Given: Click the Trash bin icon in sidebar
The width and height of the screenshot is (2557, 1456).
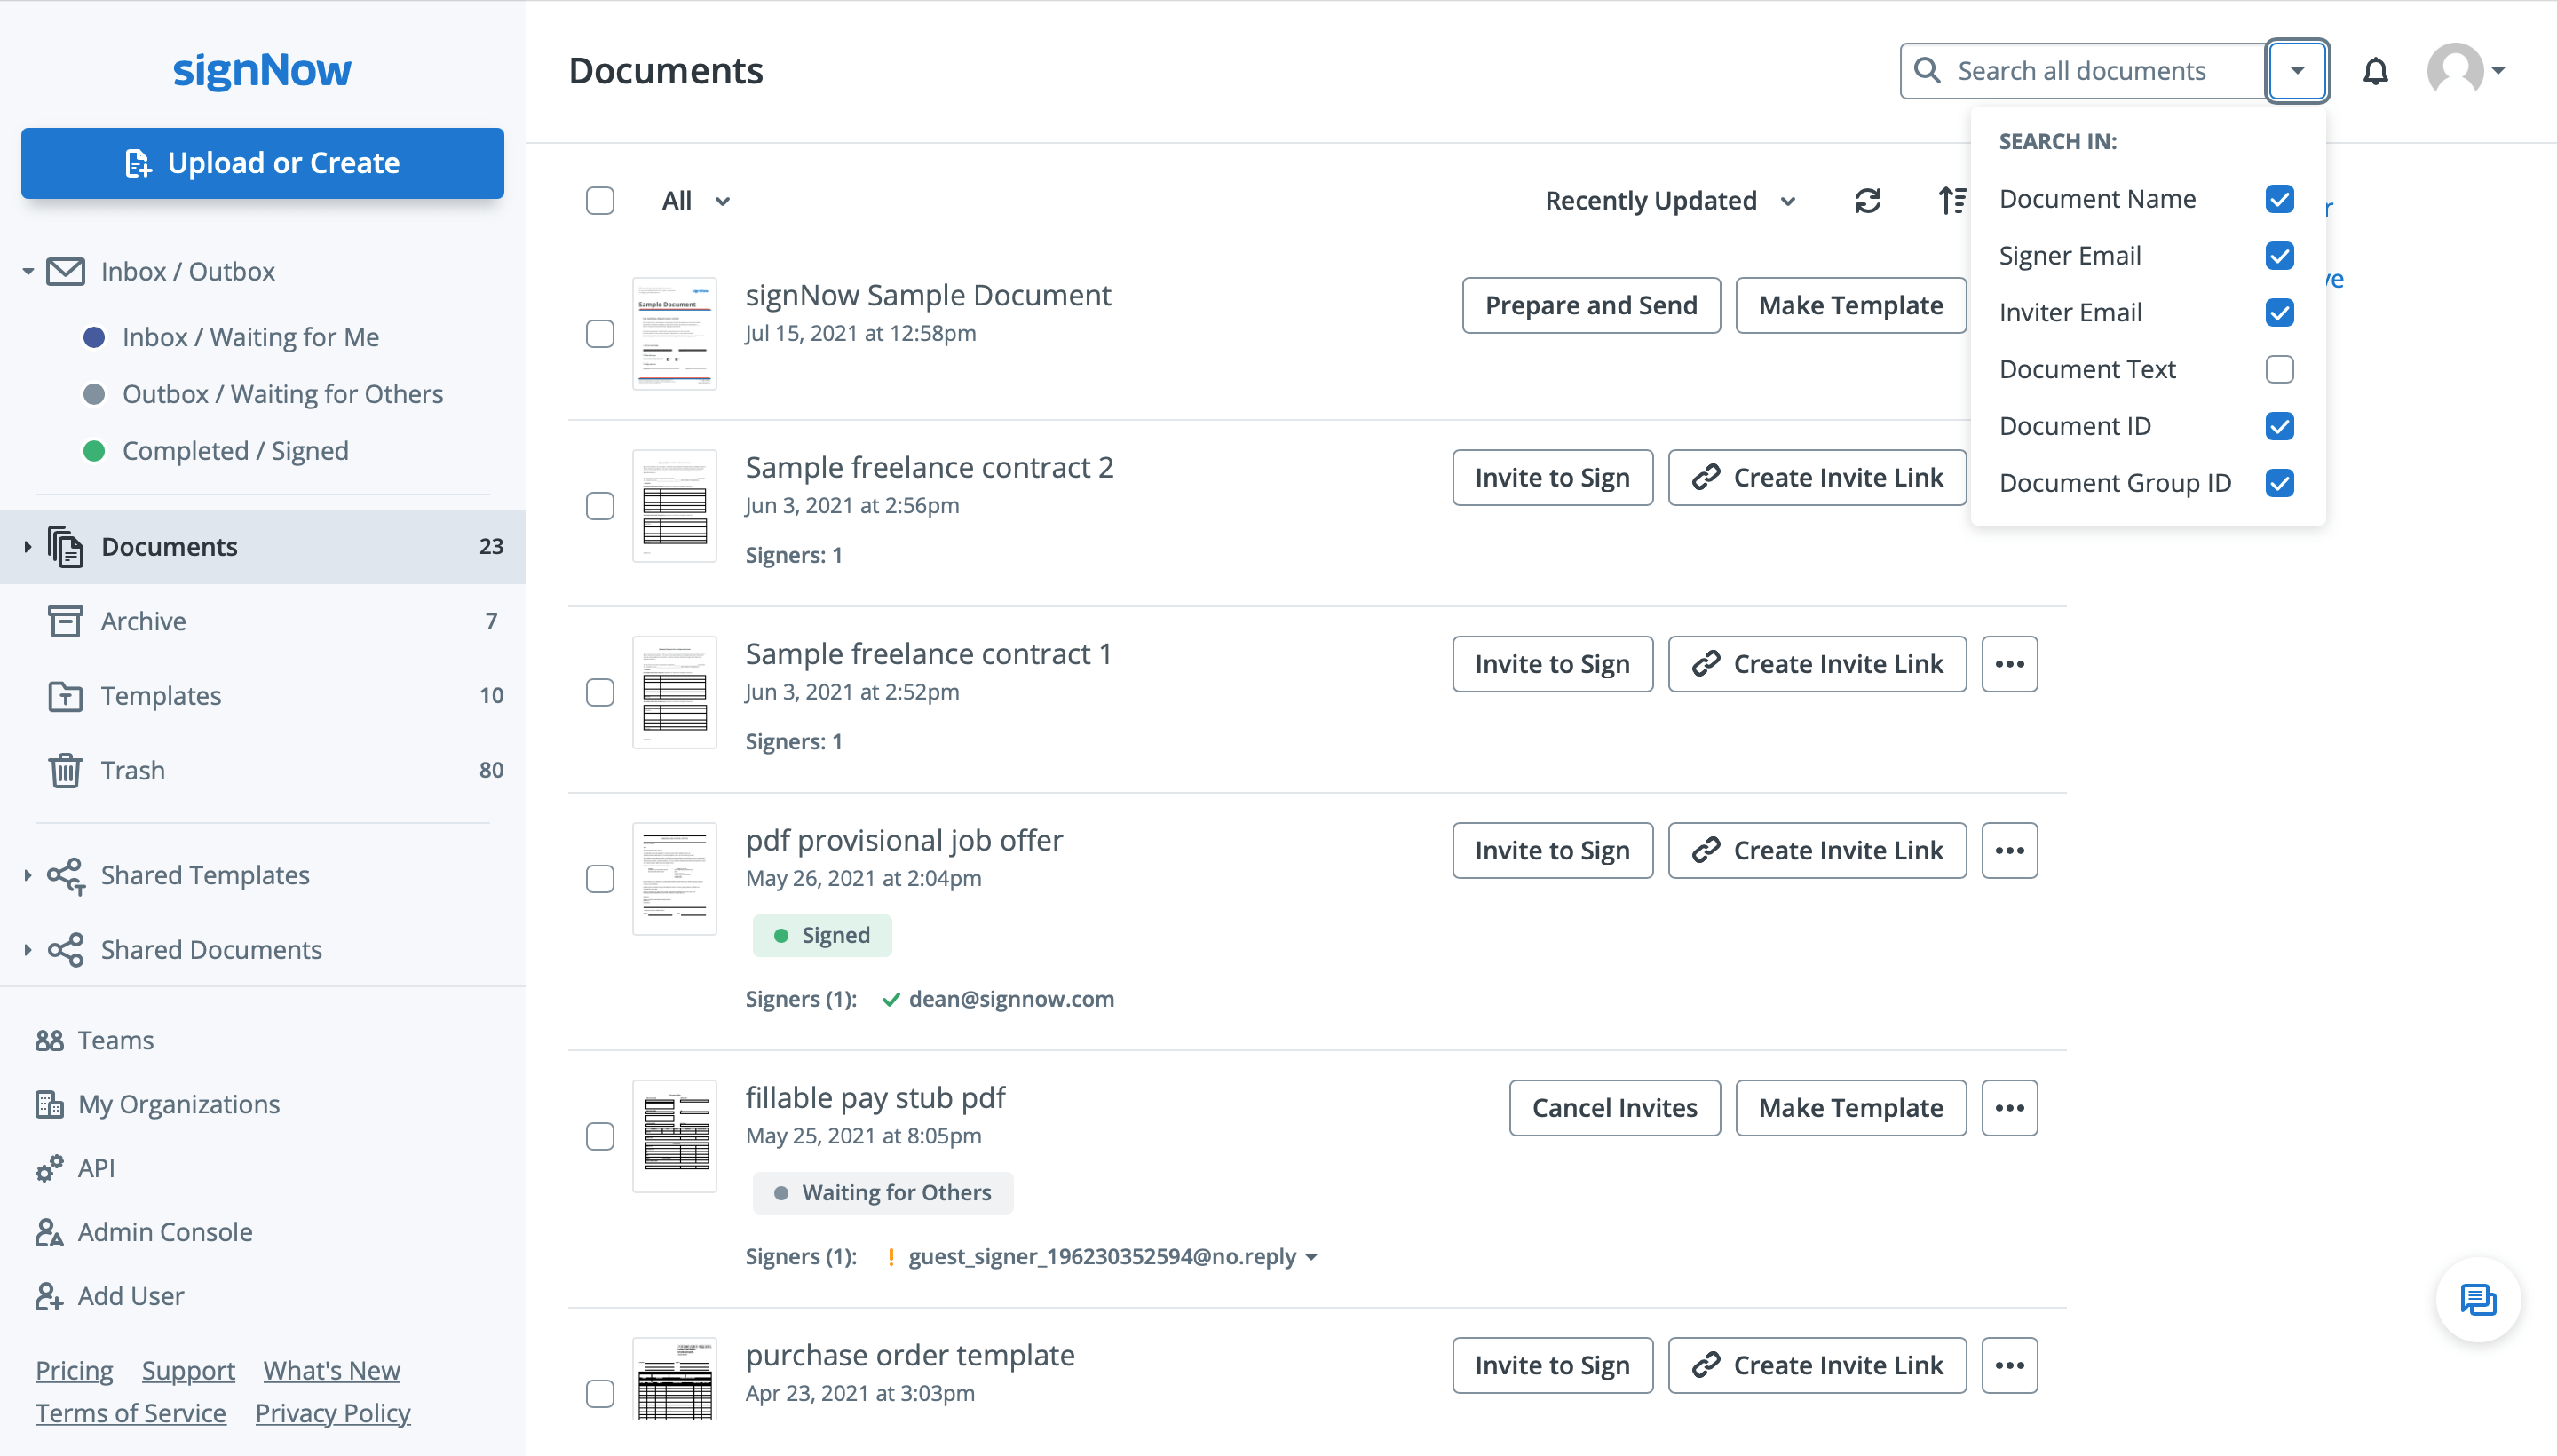Looking at the screenshot, I should [65, 770].
